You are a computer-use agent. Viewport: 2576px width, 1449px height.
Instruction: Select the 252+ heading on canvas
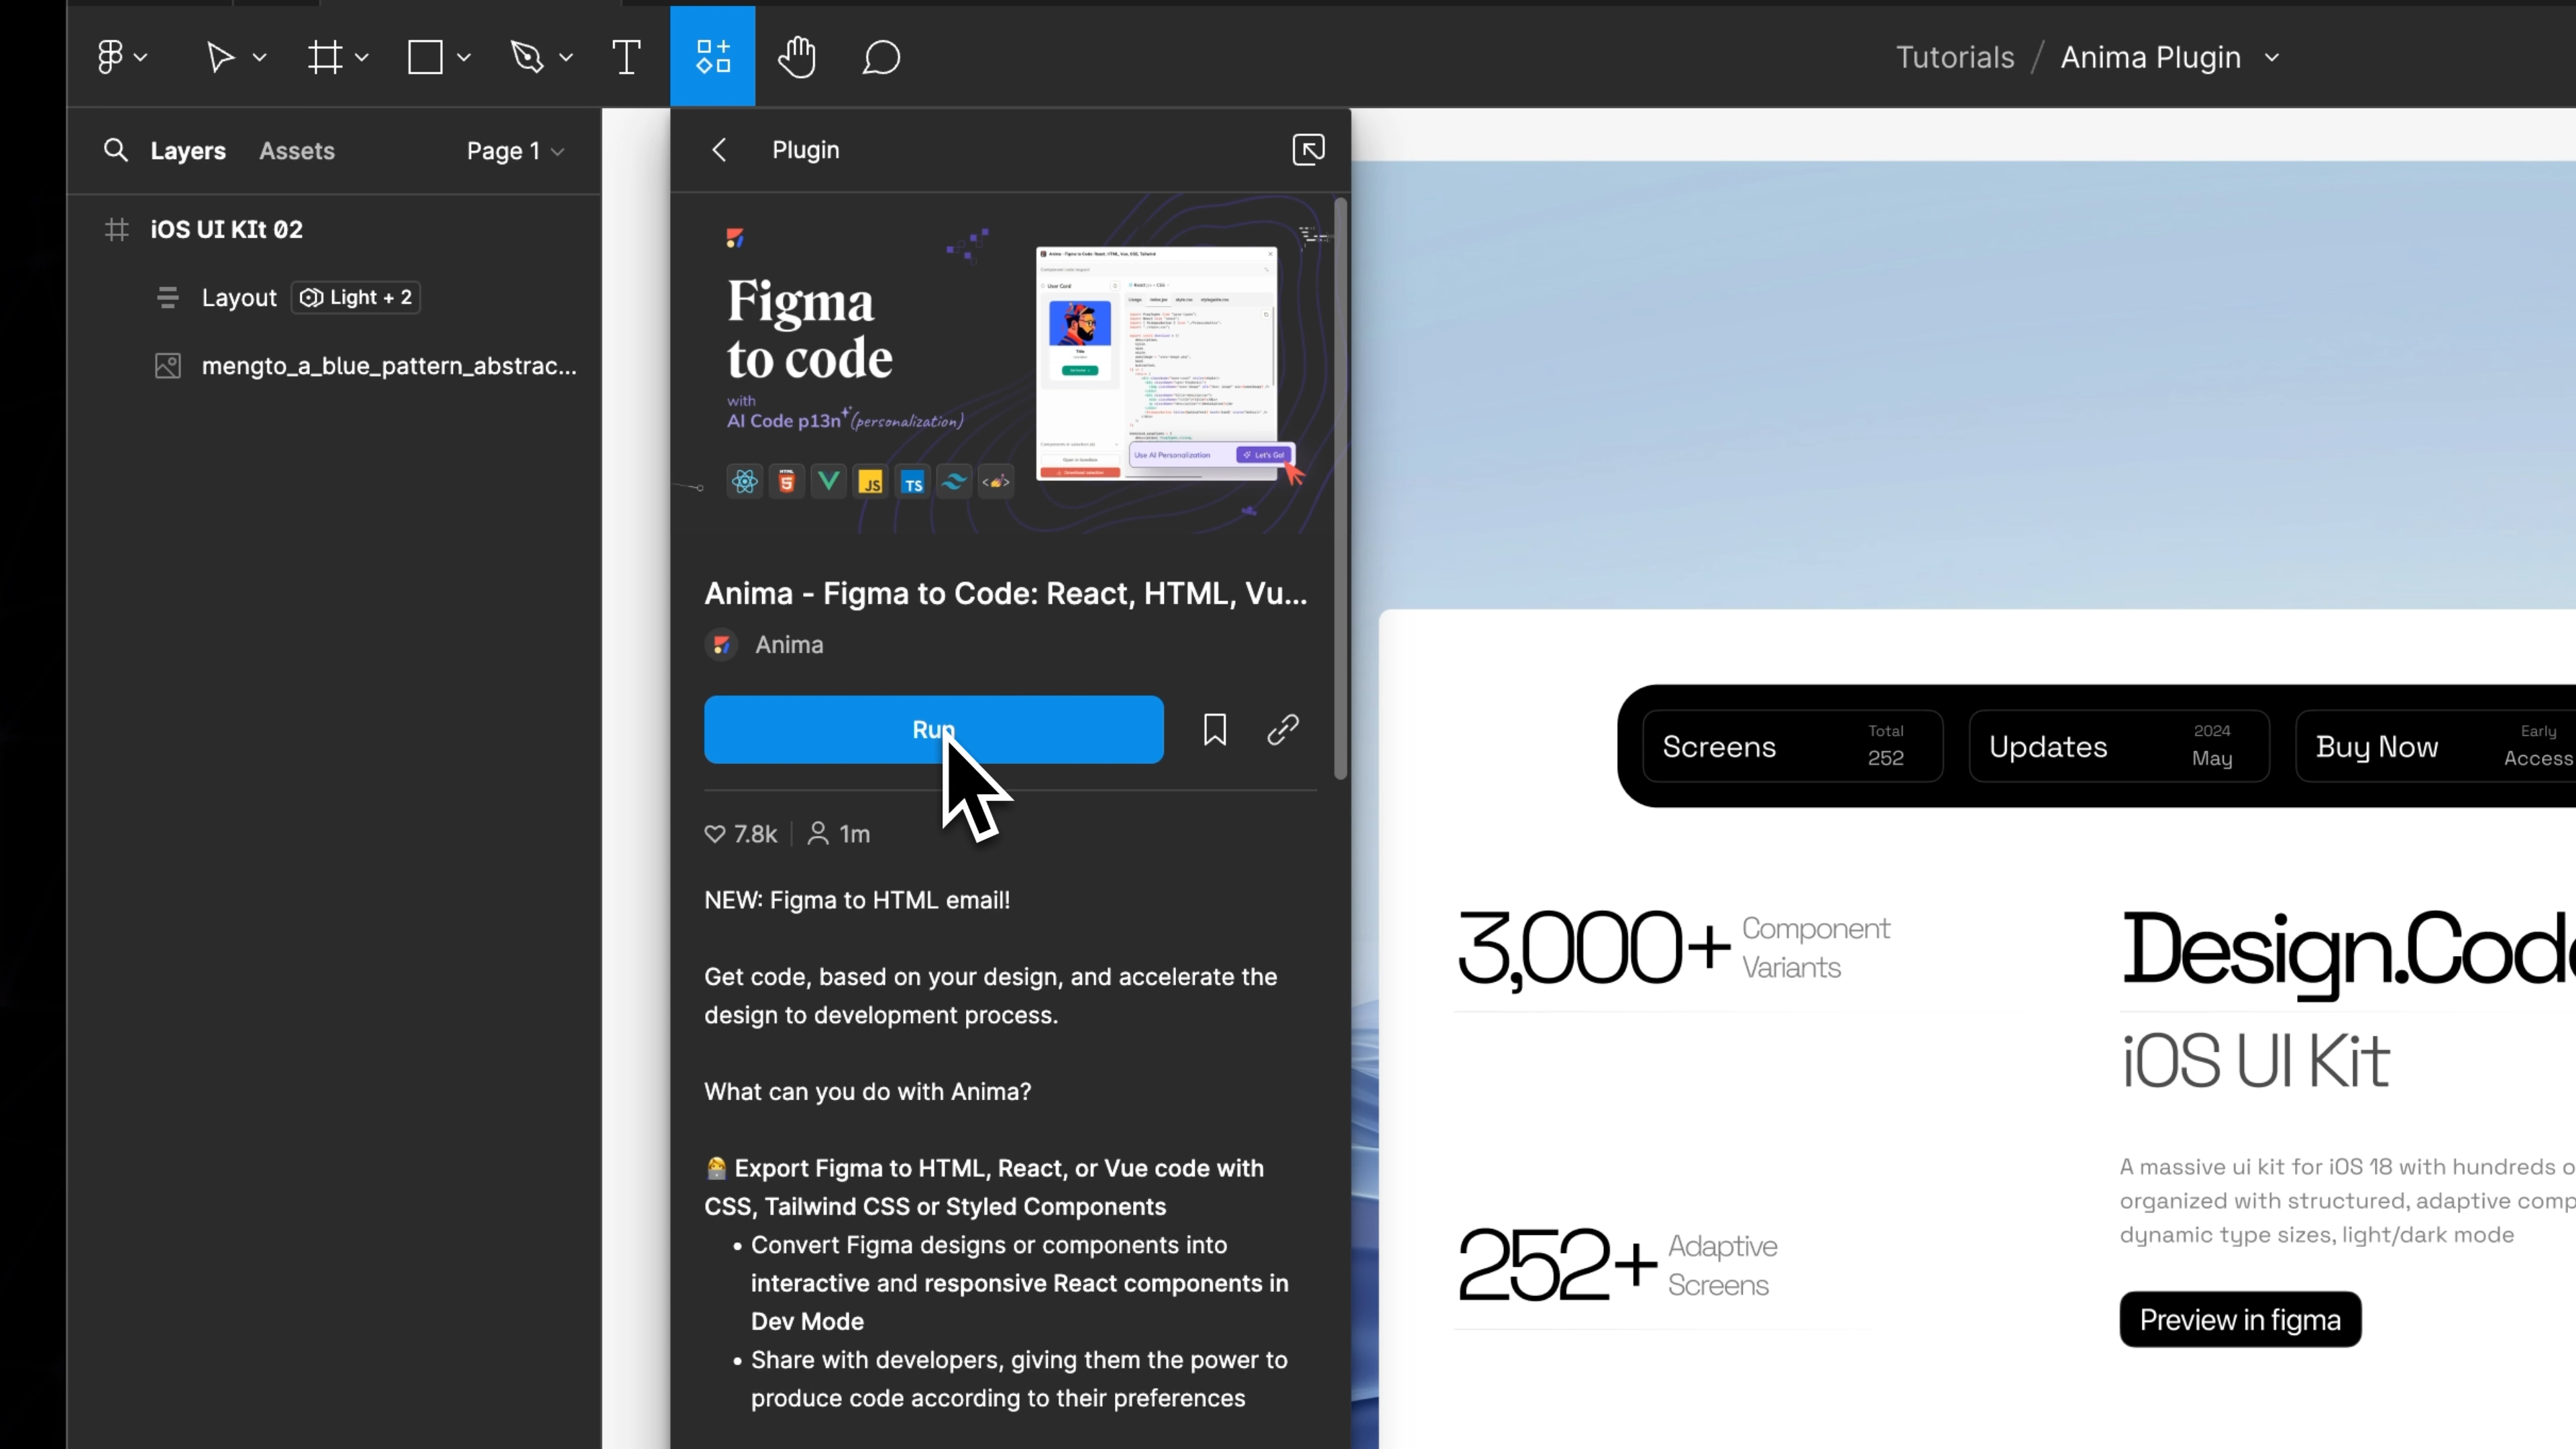[x=1556, y=1265]
